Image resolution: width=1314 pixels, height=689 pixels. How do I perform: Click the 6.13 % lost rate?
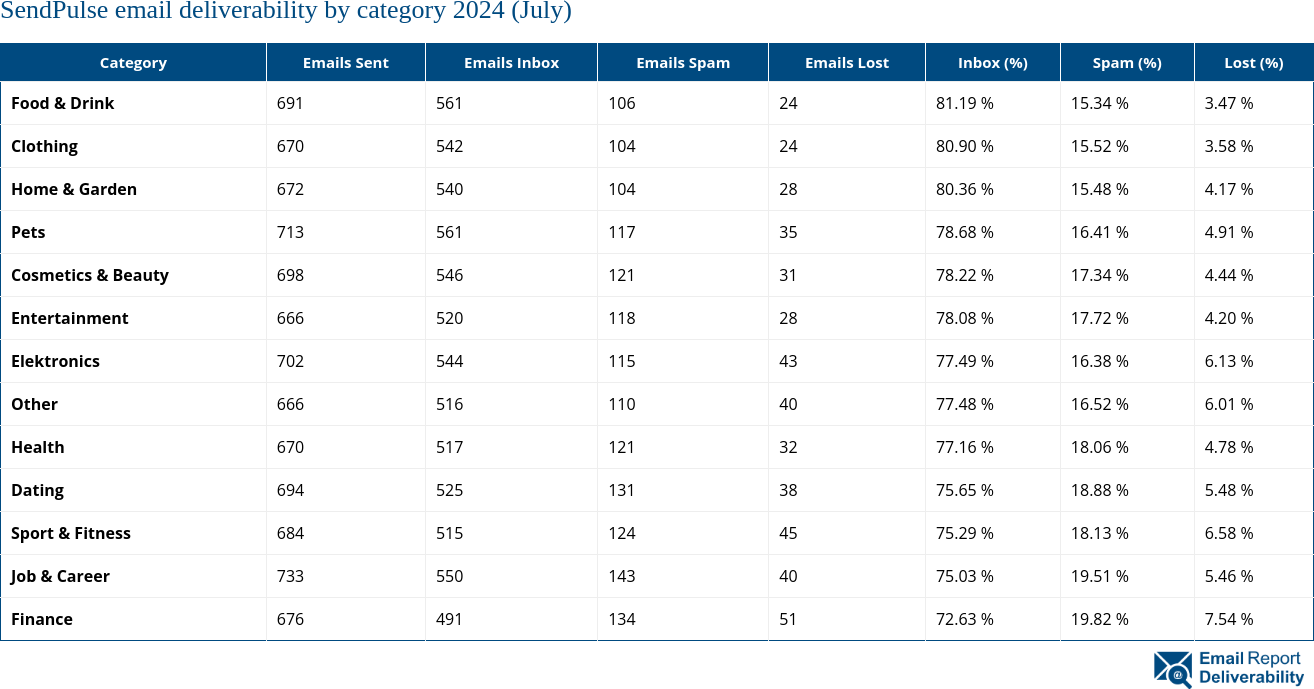point(1229,361)
